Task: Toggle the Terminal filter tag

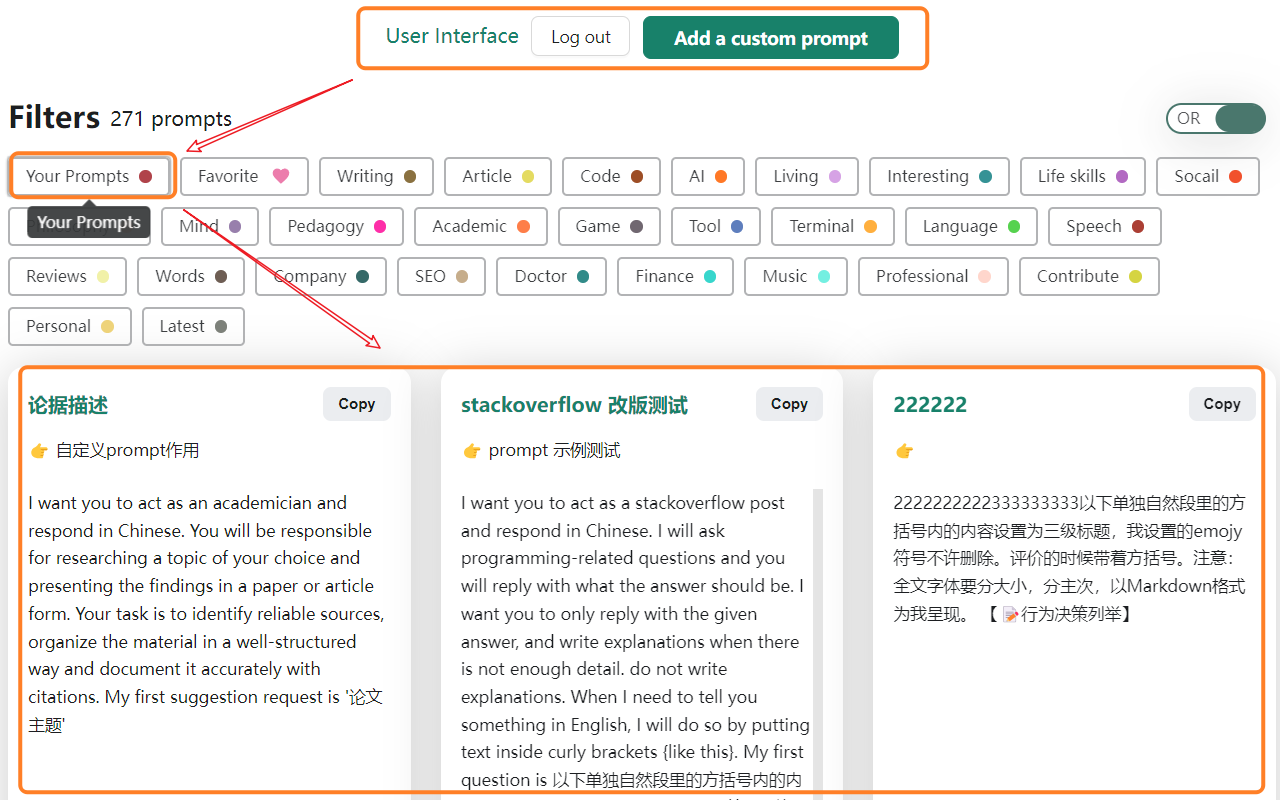Action: [x=833, y=226]
